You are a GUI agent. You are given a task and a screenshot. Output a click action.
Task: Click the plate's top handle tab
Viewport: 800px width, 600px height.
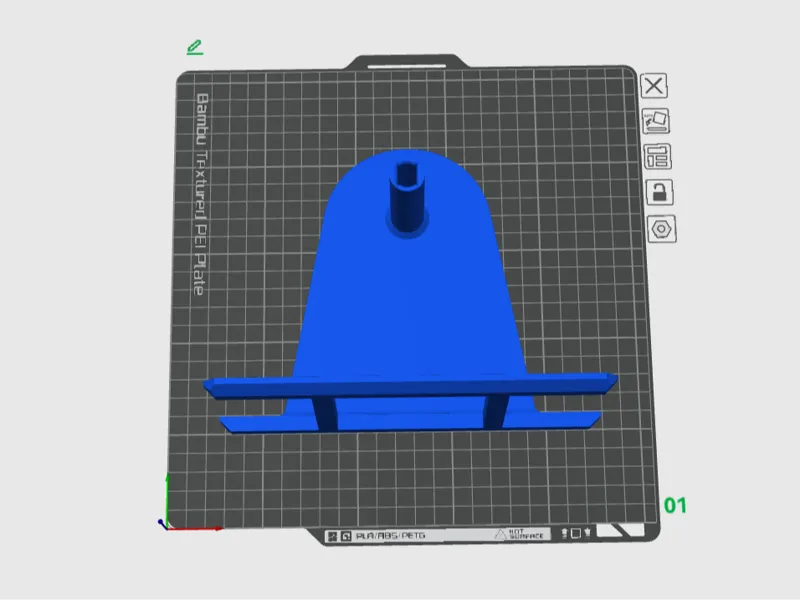407,62
